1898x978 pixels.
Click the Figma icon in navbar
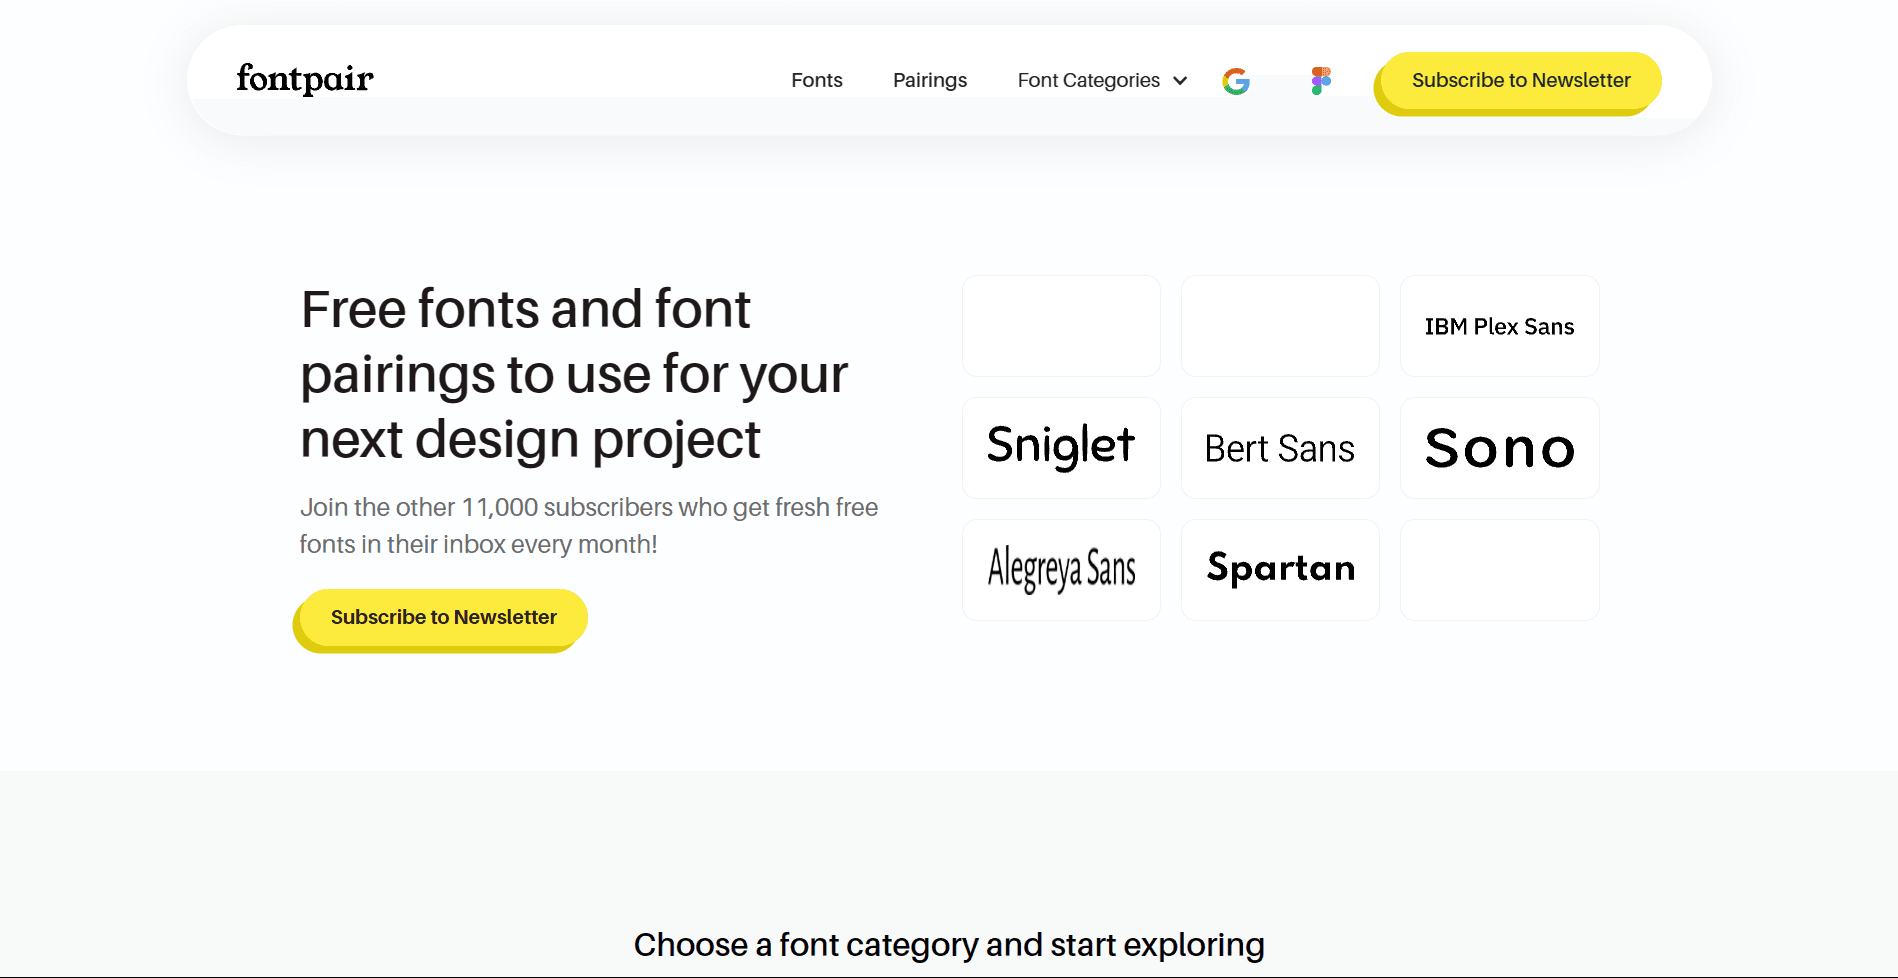[x=1320, y=80]
